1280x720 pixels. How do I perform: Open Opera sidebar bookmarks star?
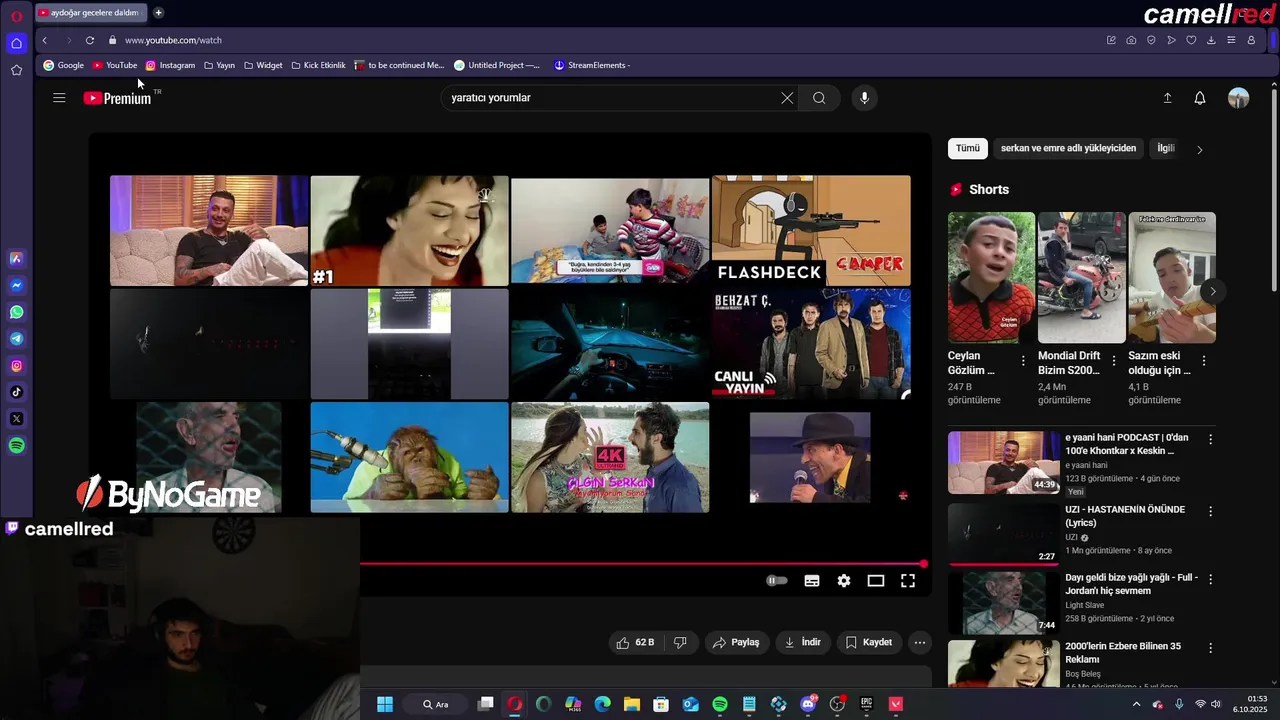click(x=16, y=70)
